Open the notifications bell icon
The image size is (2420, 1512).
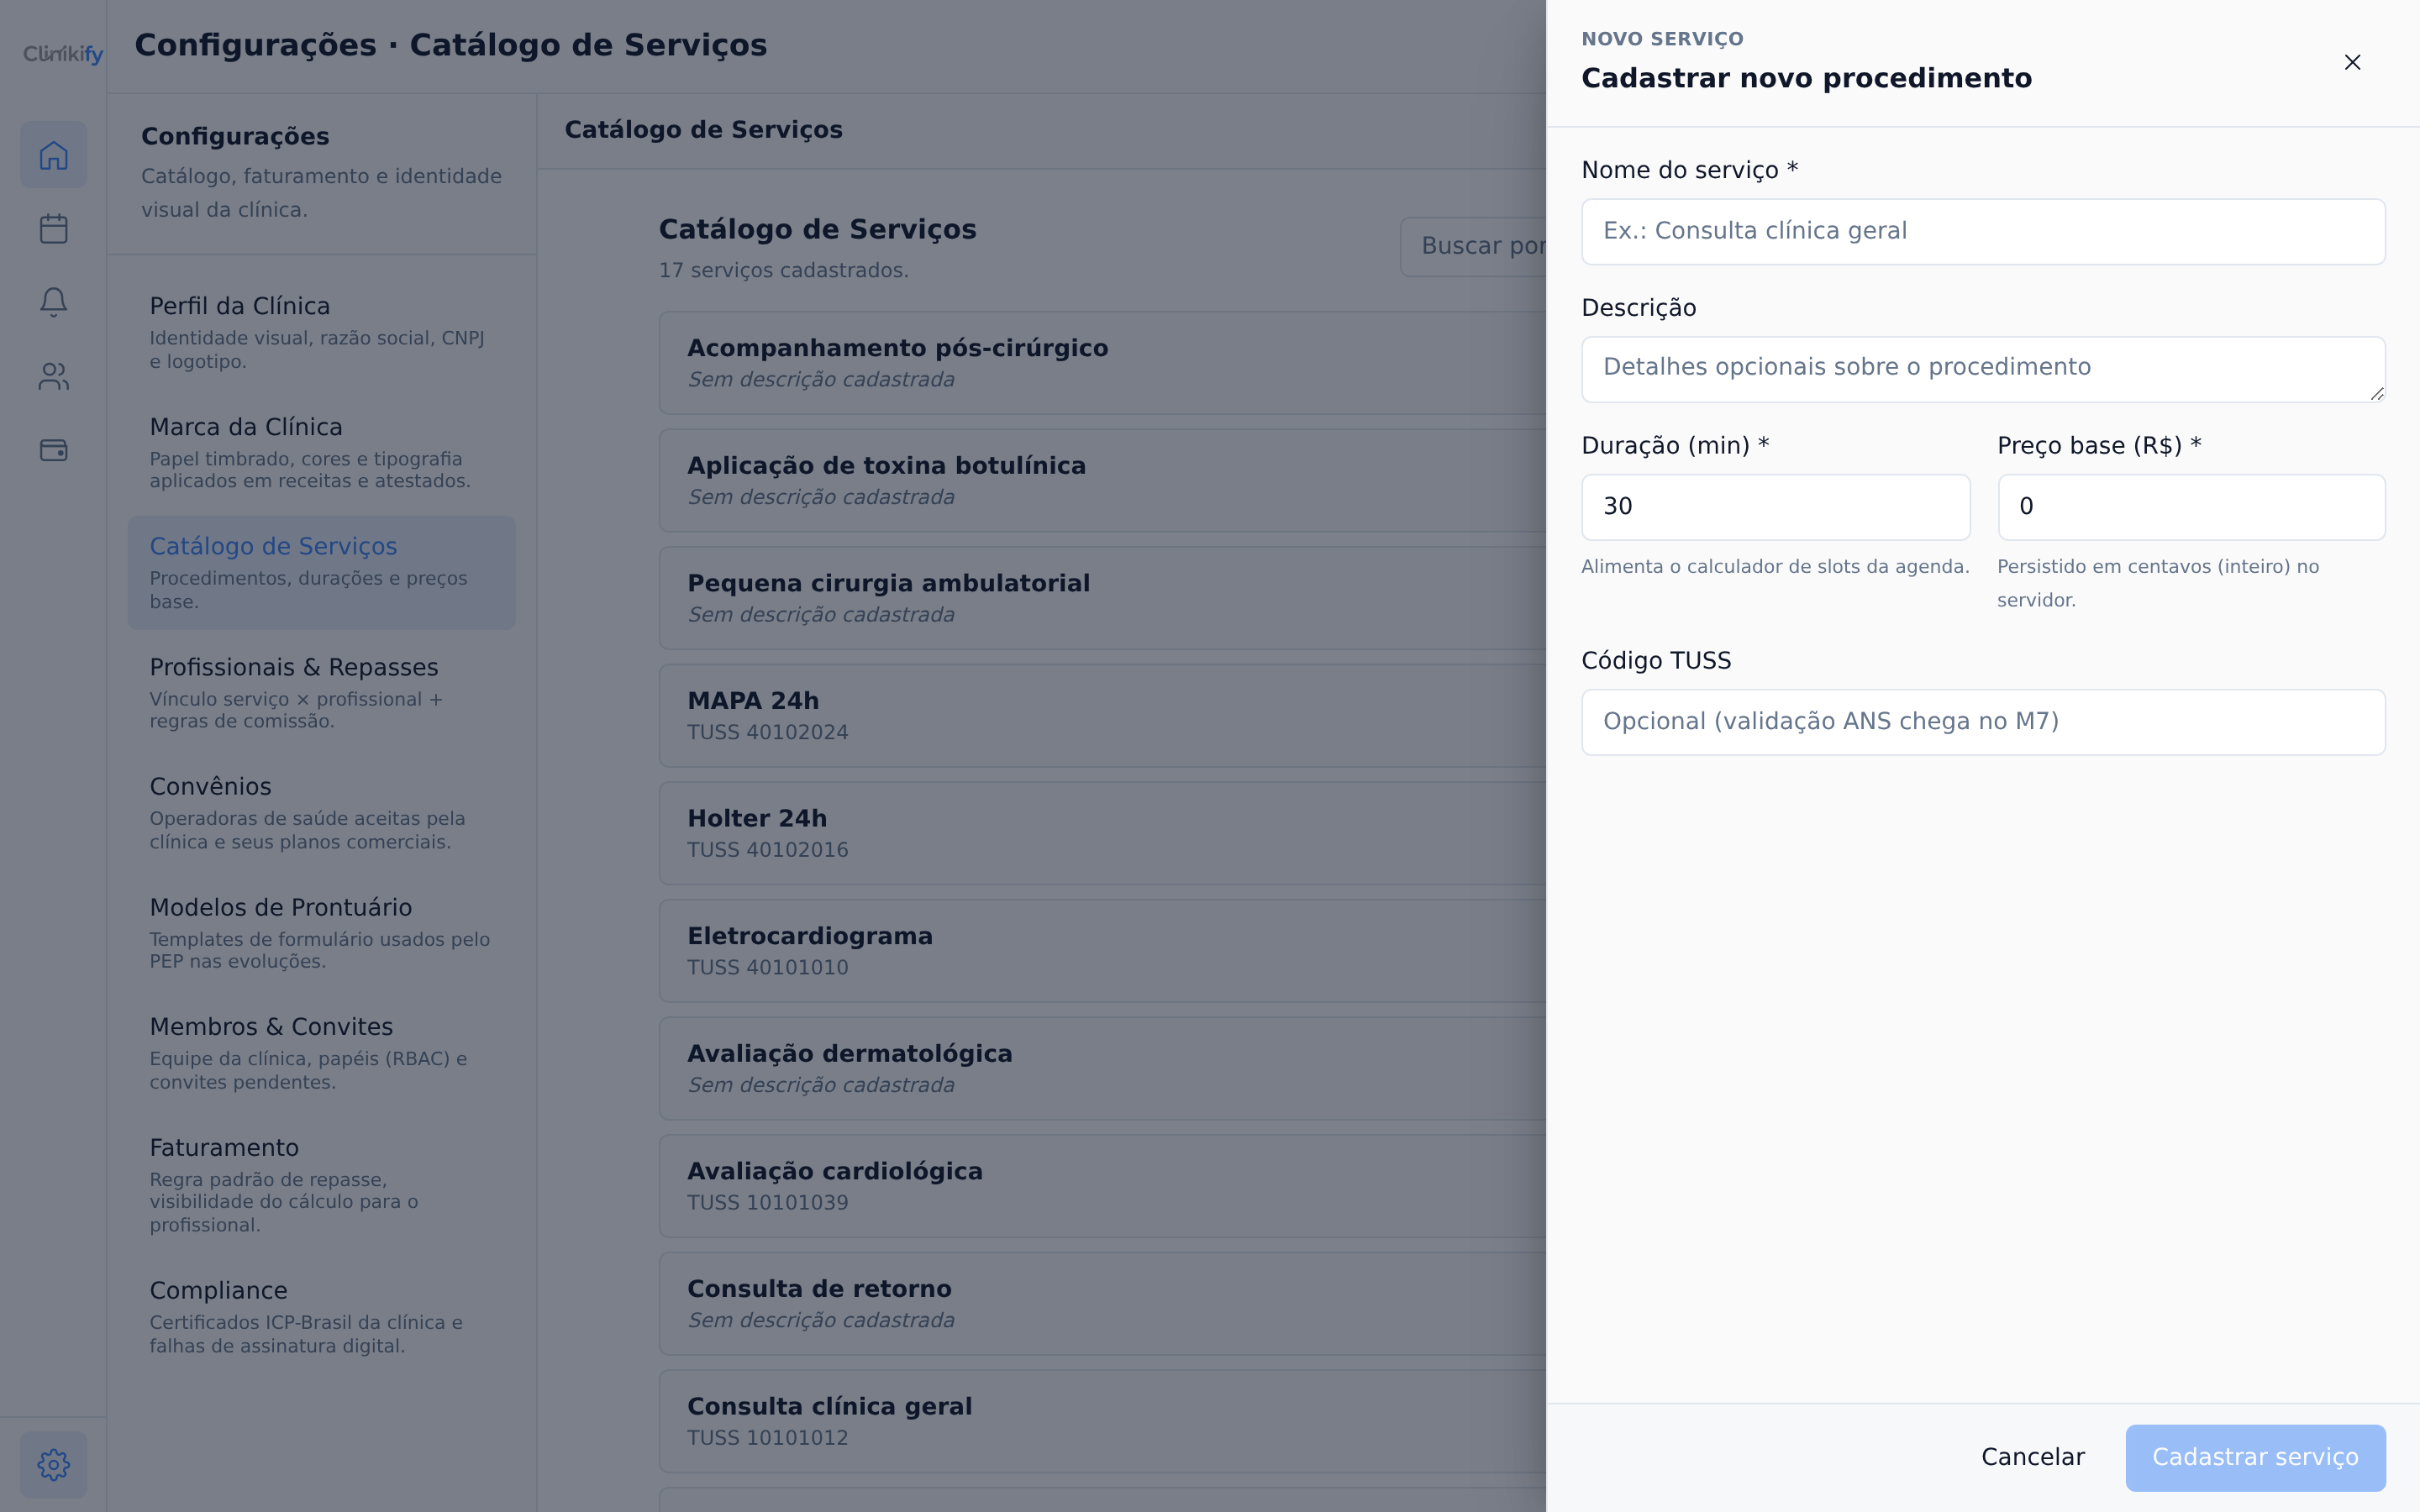pyautogui.click(x=54, y=302)
